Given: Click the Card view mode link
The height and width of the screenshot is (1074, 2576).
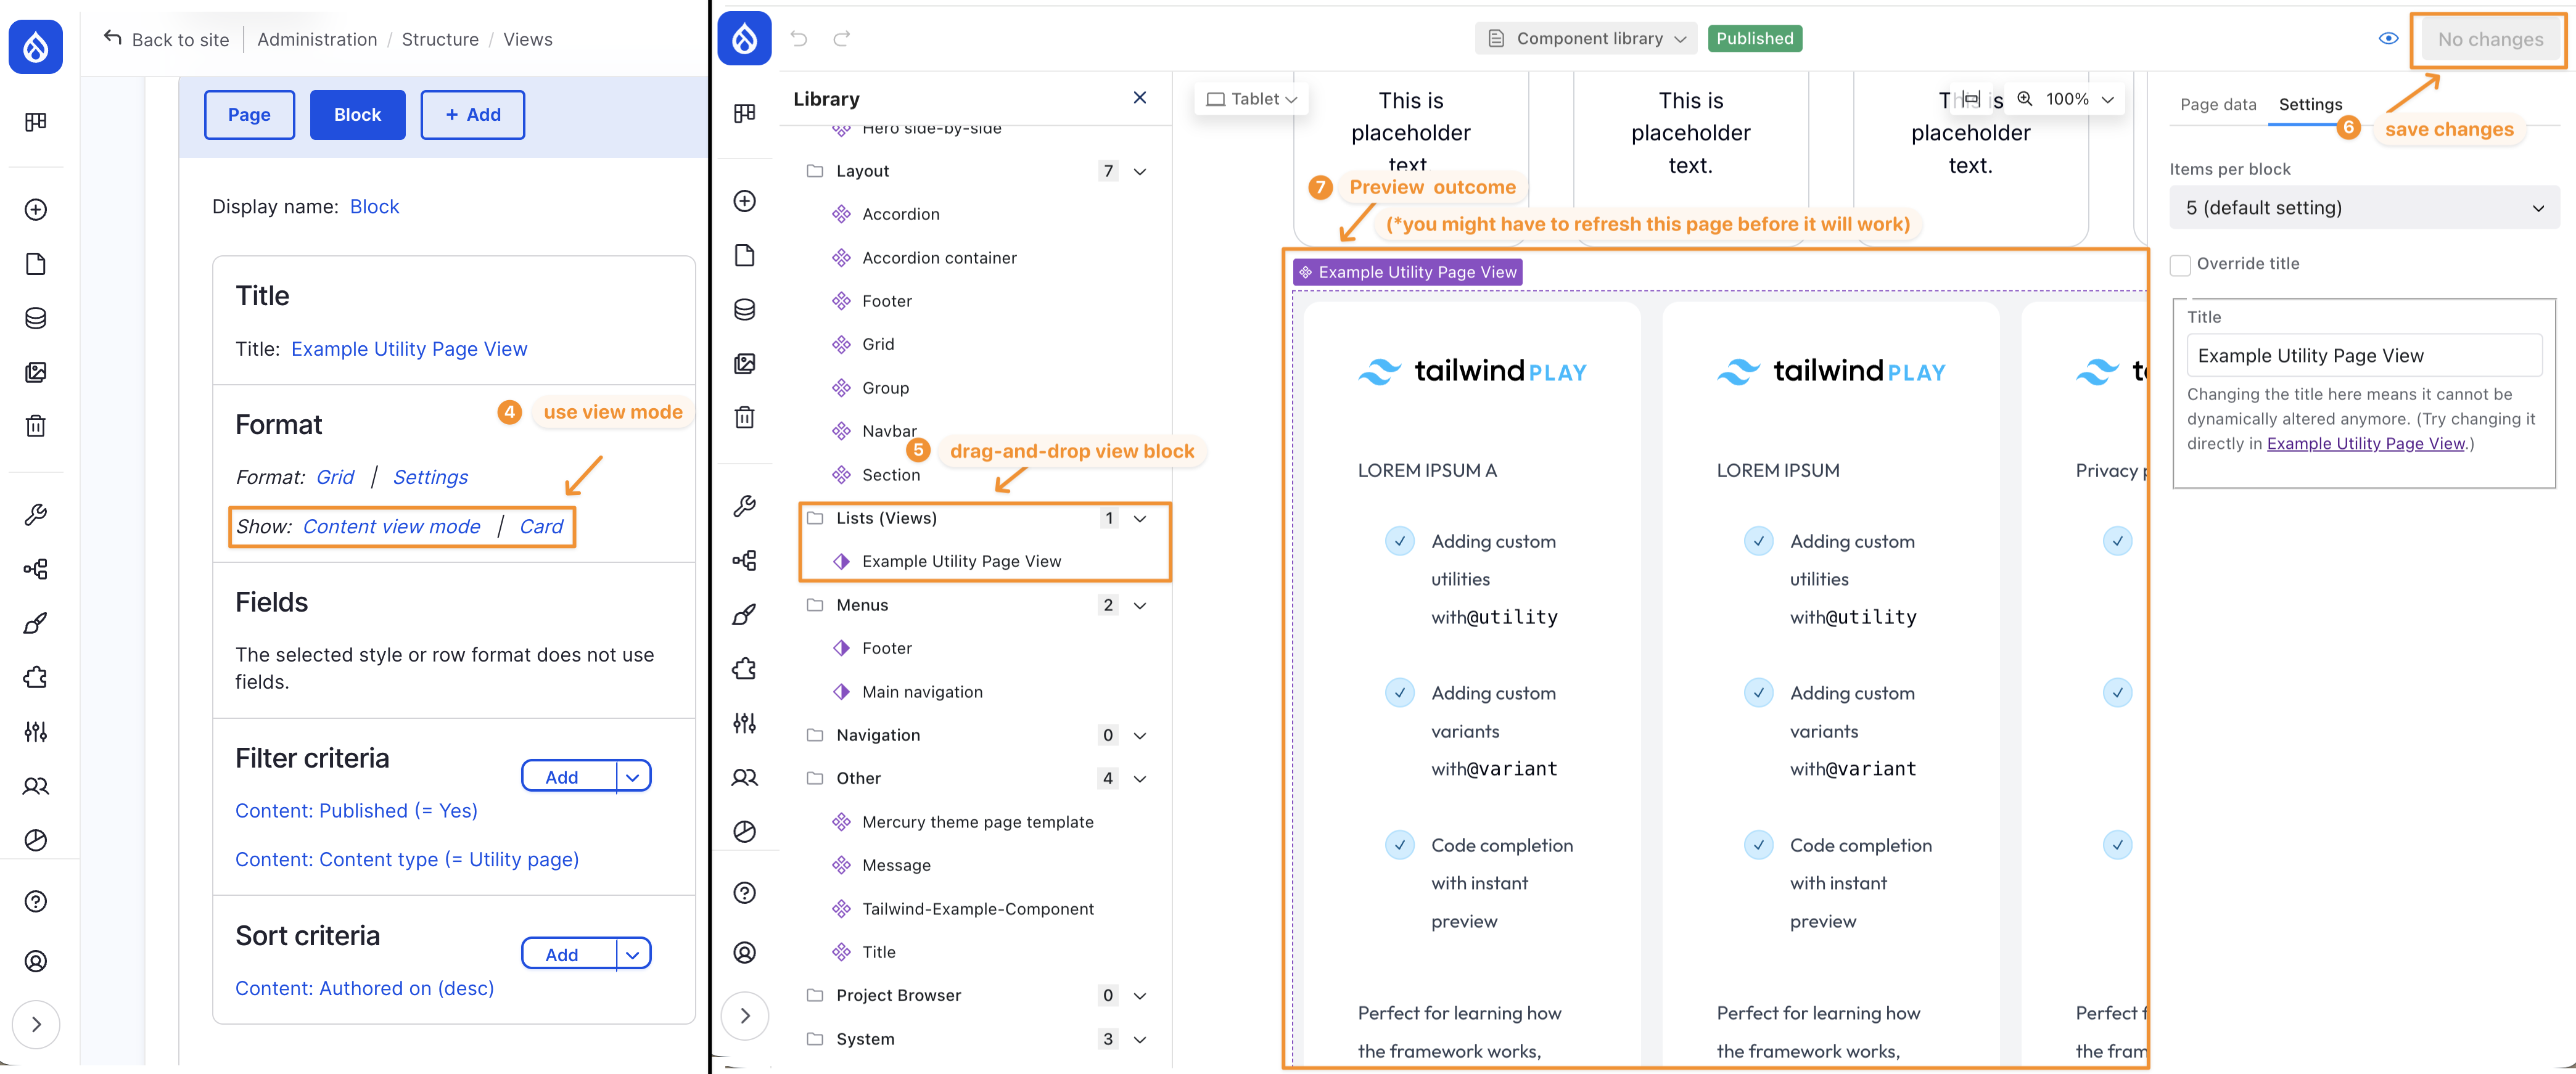Looking at the screenshot, I should tap(541, 526).
